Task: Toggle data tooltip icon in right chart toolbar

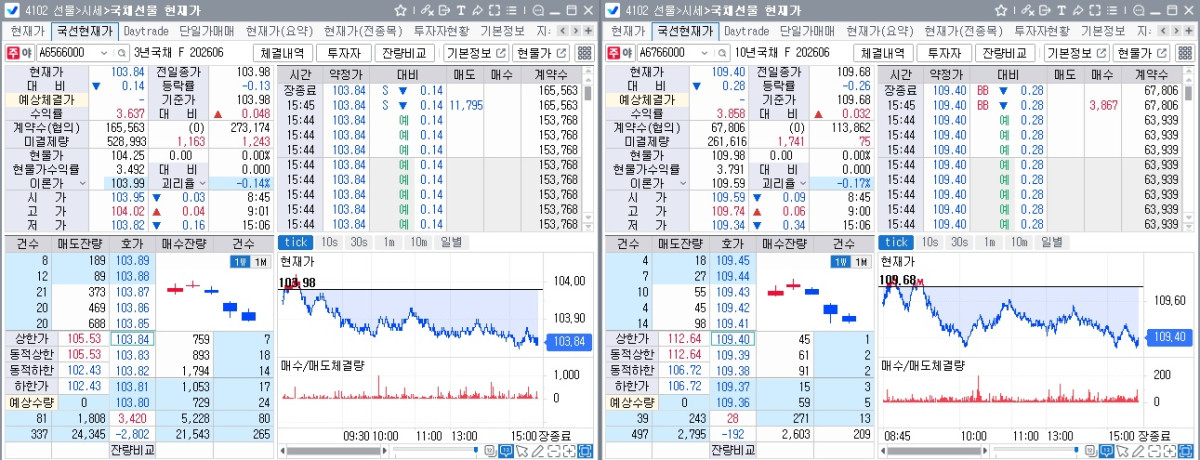Action: coord(1108,451)
